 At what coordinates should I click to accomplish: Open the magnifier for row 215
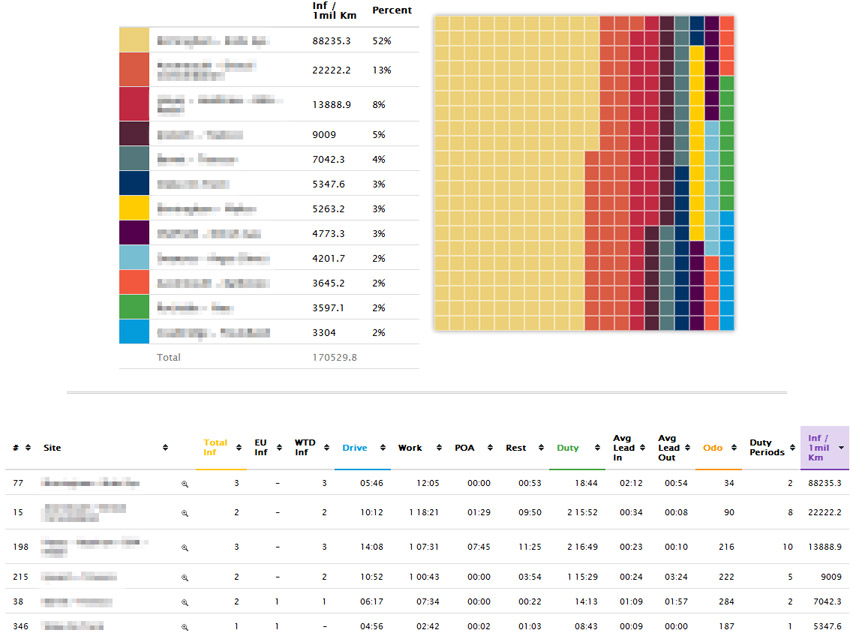(185, 577)
